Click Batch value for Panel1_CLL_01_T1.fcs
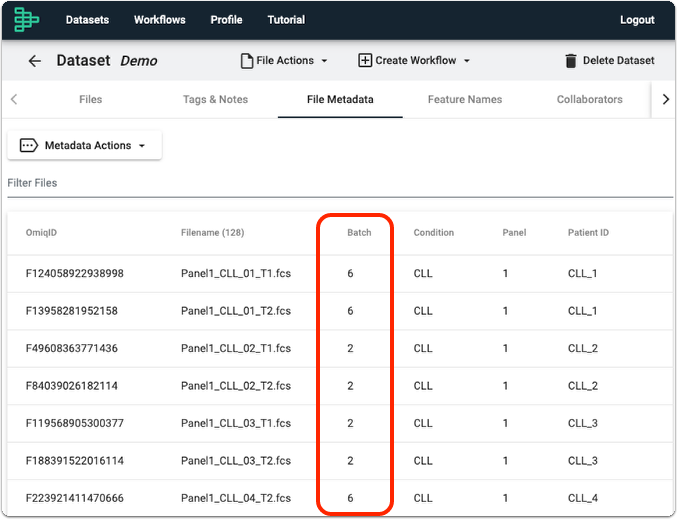The image size is (677, 519). click(x=350, y=273)
